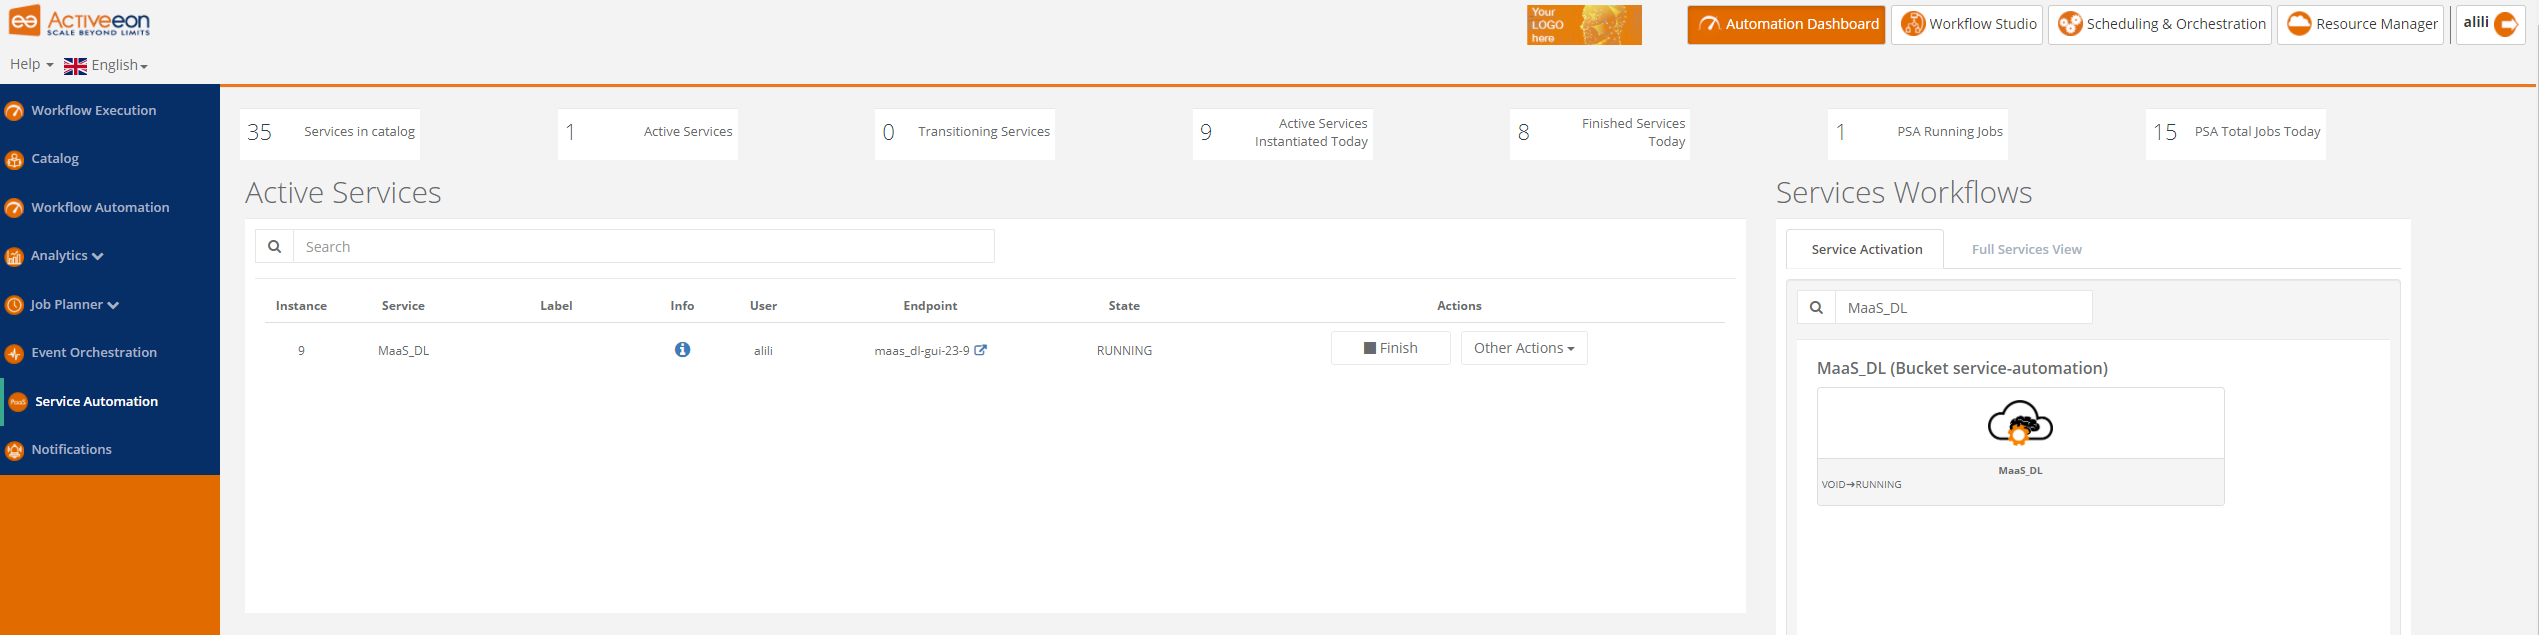This screenshot has width=2539, height=635.
Task: Click the Notifications sidebar icon
Action: pyautogui.click(x=14, y=451)
